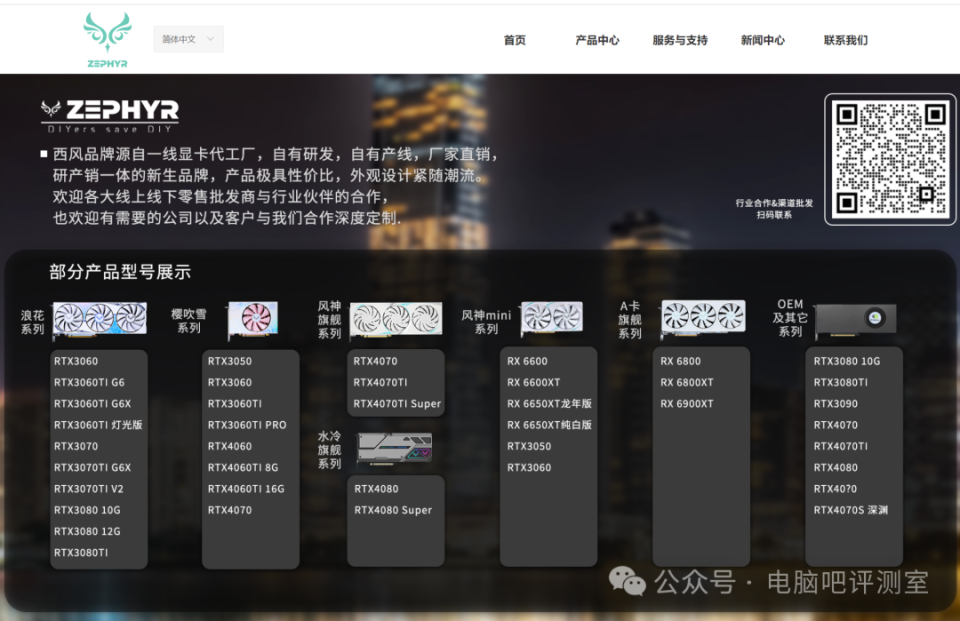Select the RTX3060TI 灯光版 entry

[x=98, y=425]
